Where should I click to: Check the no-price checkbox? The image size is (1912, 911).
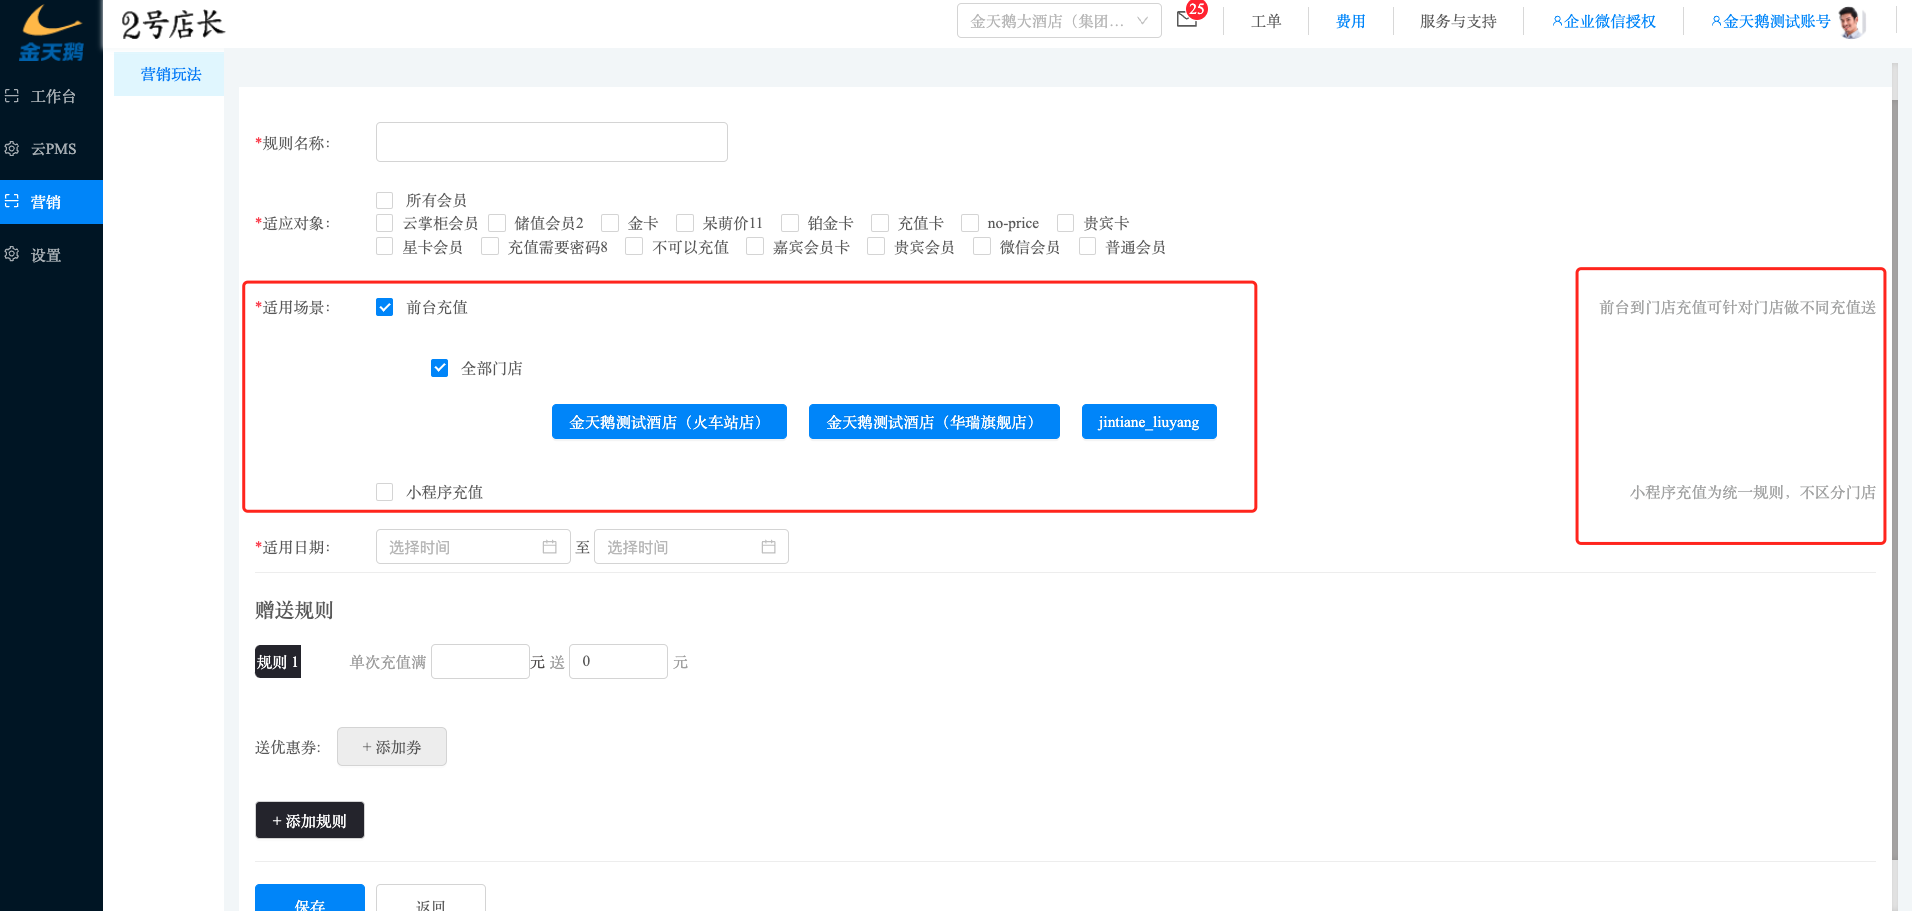pyautogui.click(x=970, y=223)
